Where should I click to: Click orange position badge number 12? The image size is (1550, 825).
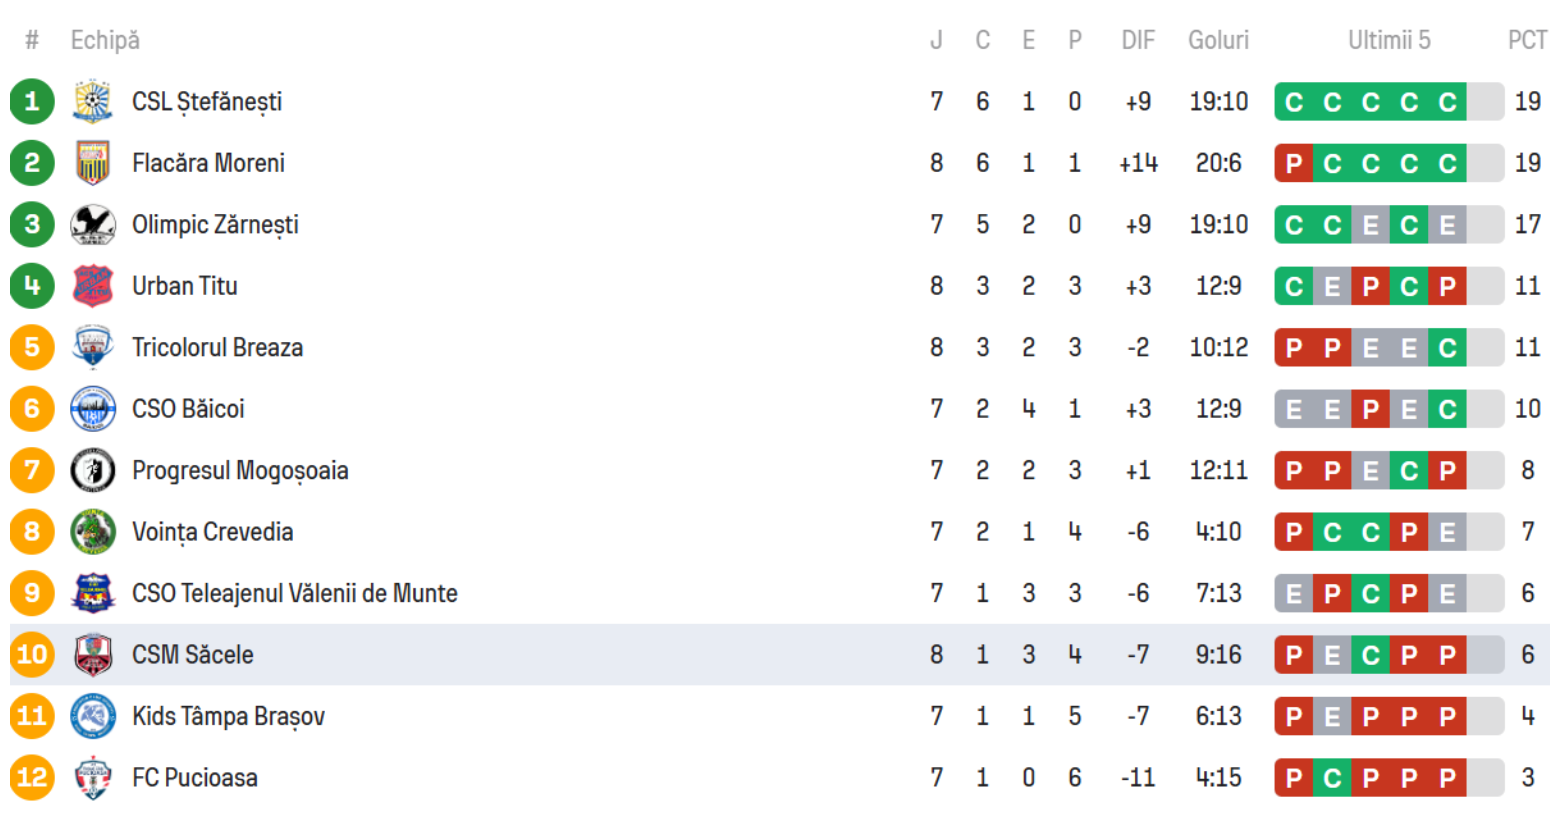point(32,778)
